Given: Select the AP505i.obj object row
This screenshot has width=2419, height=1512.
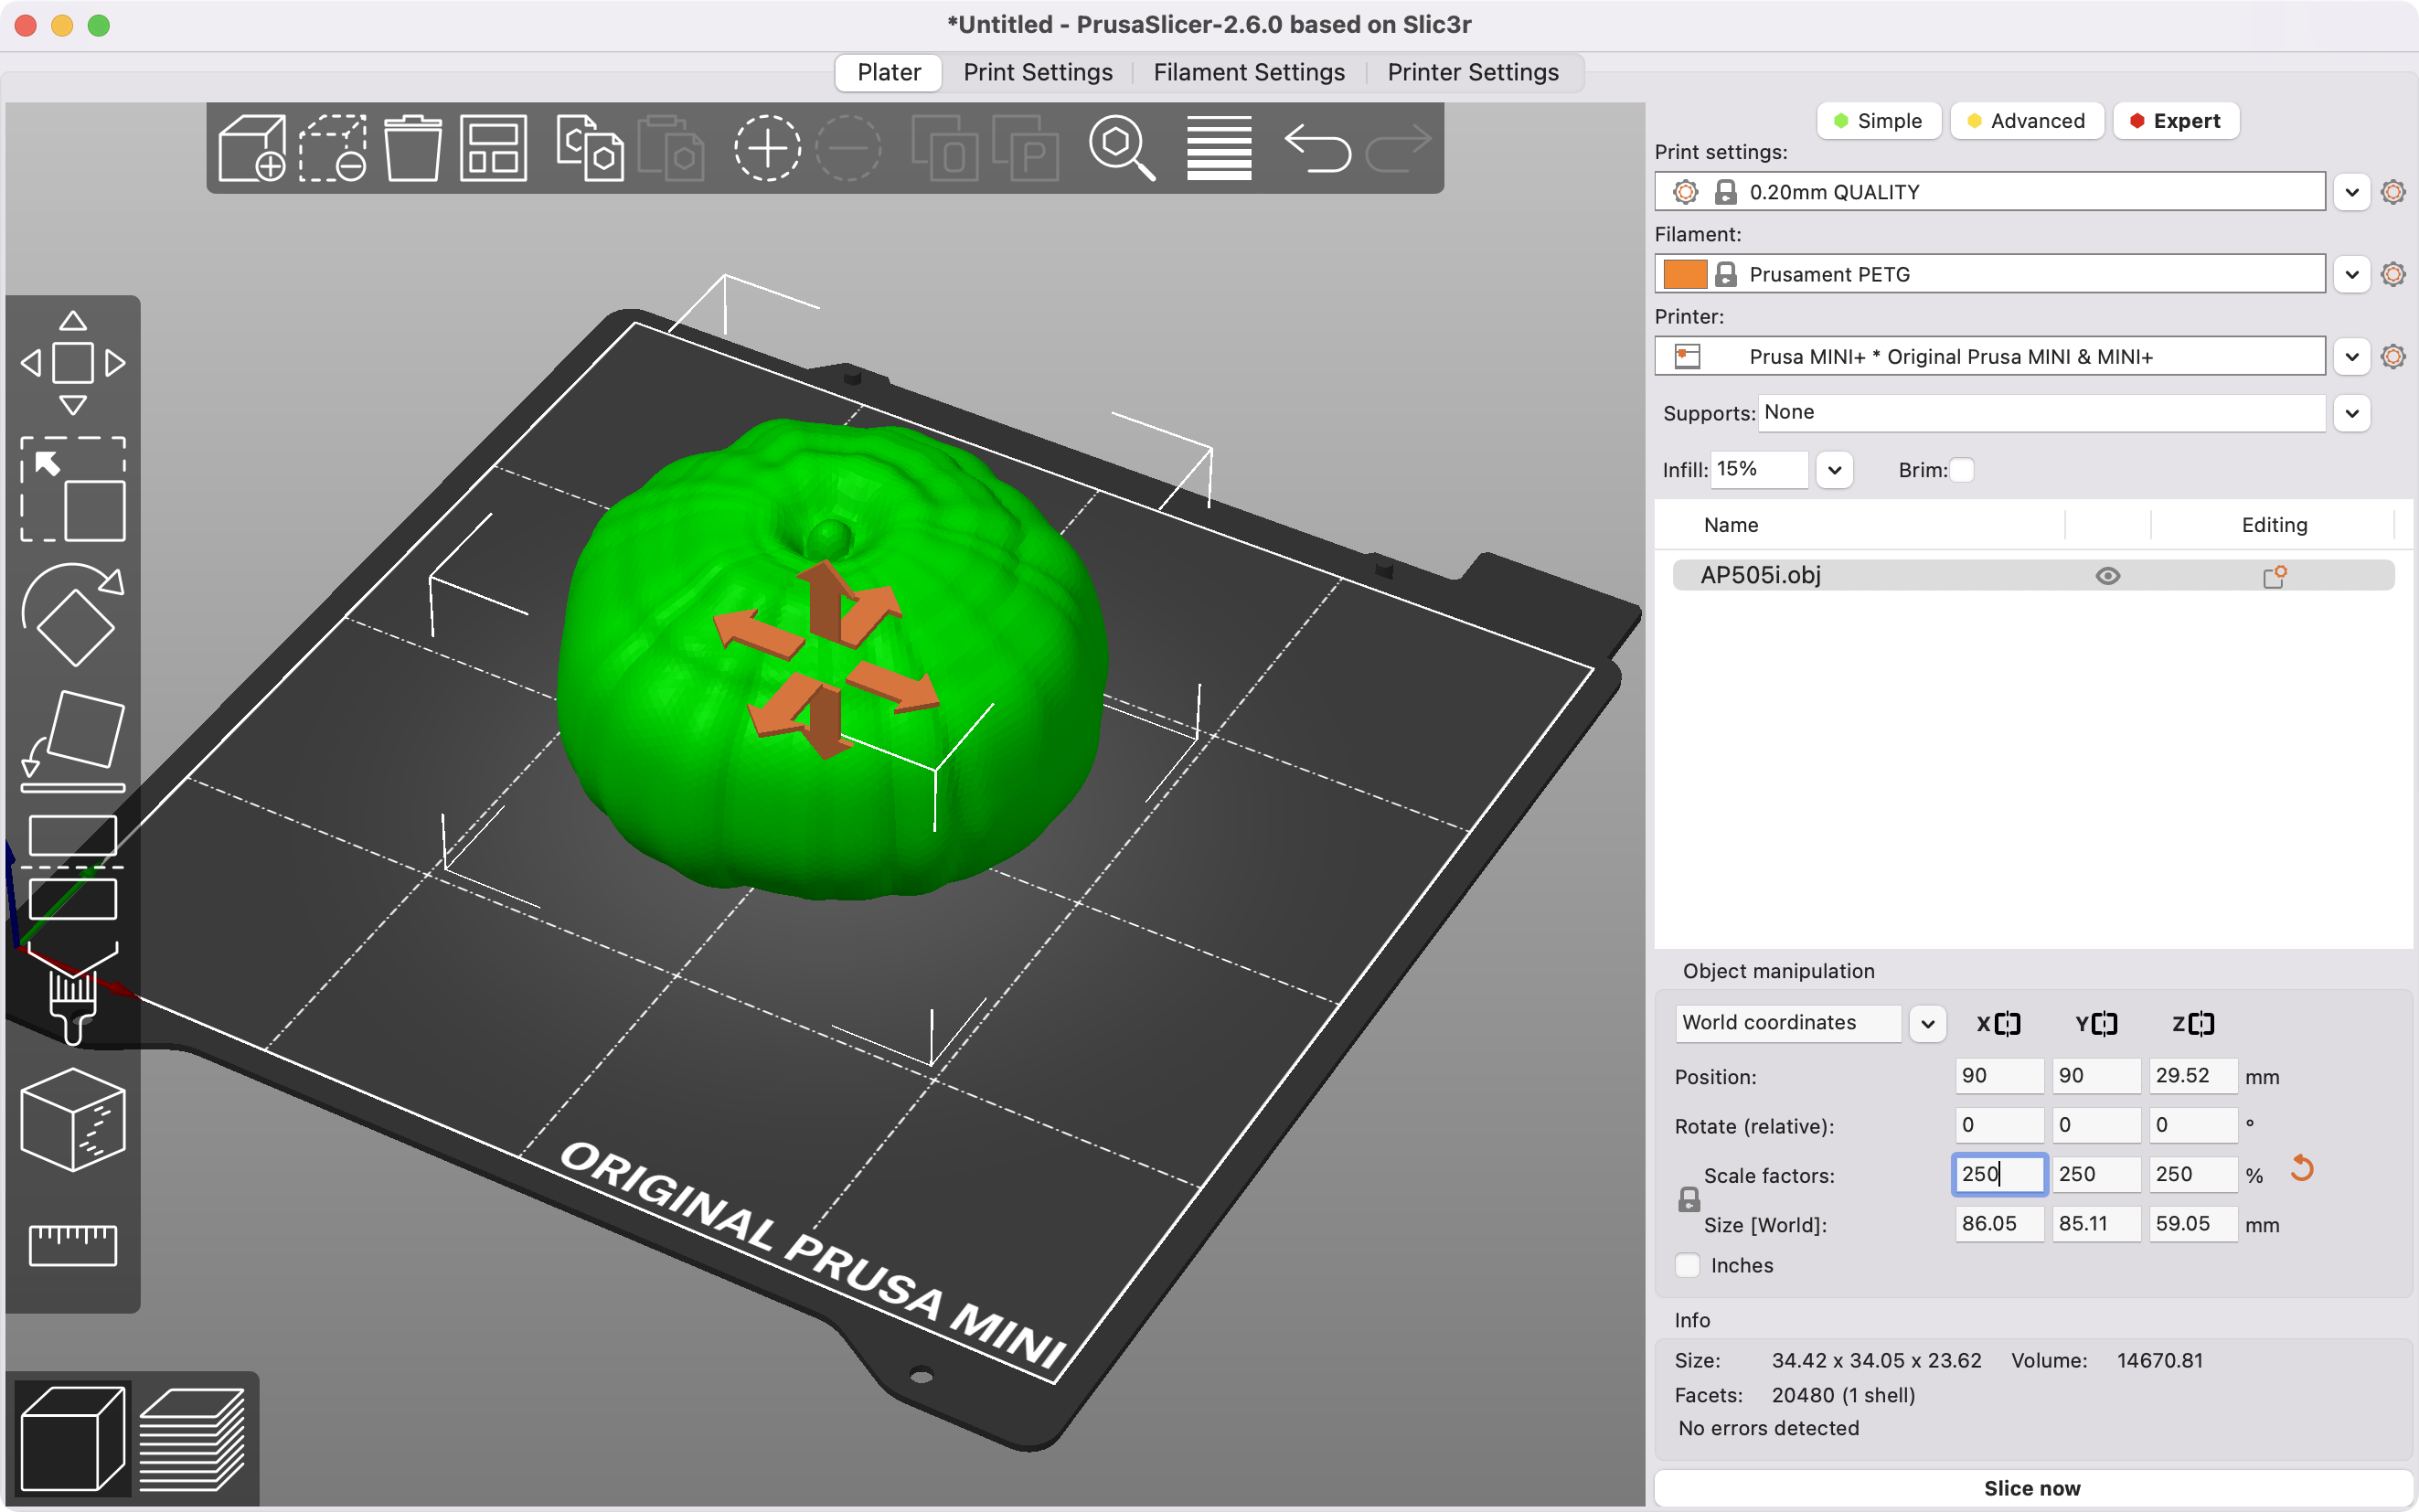Looking at the screenshot, I should (x=2033, y=575).
